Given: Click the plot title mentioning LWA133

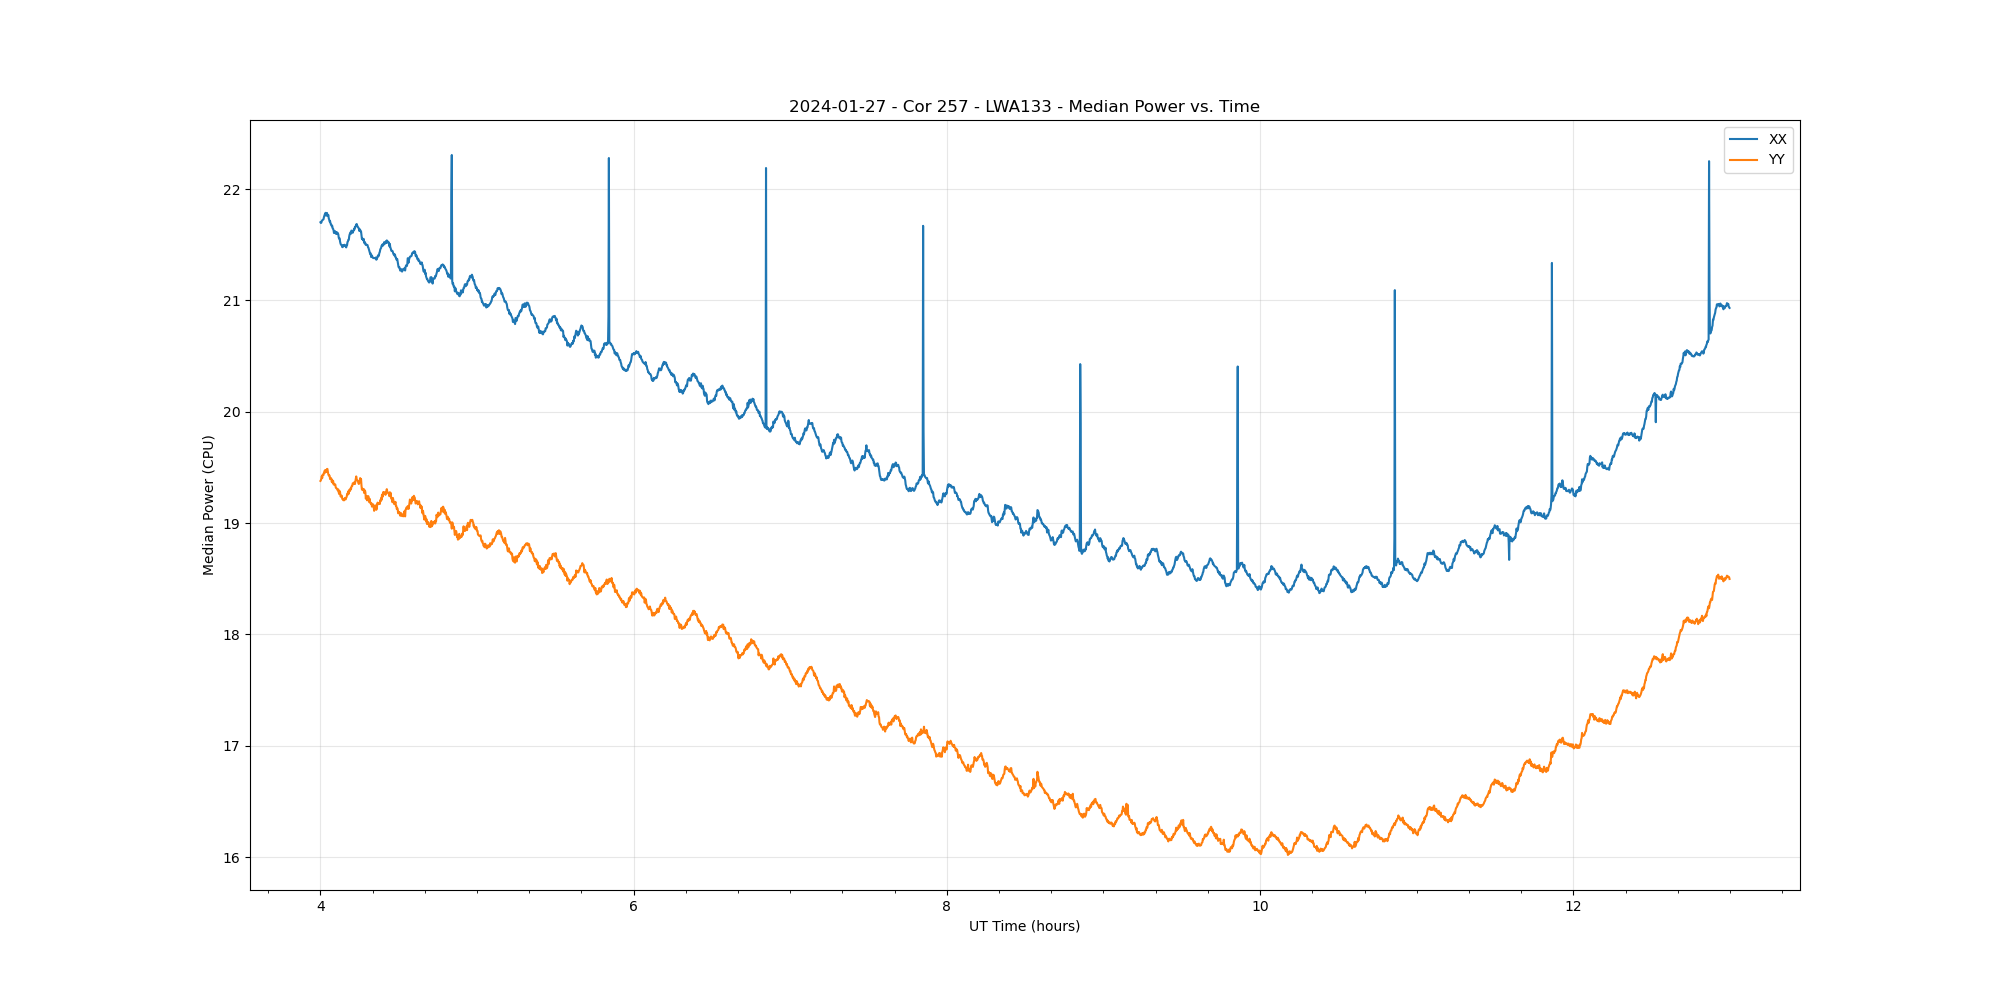Looking at the screenshot, I should point(1024,107).
